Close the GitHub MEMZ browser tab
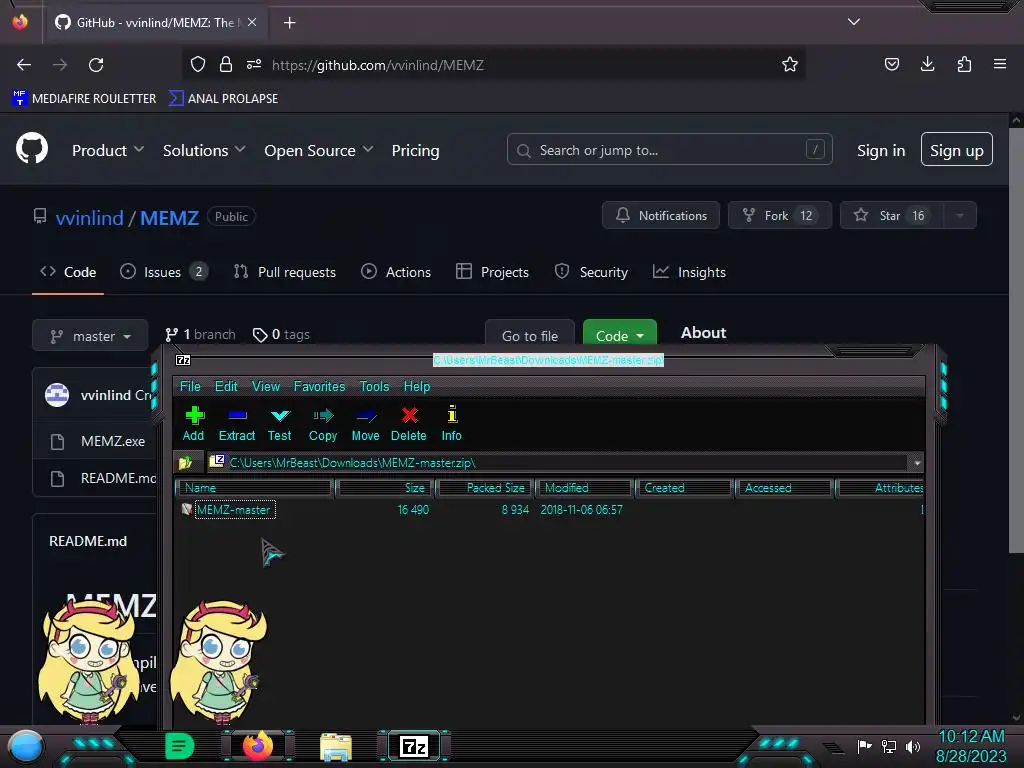Screen dimensions: 1024x768 point(252,22)
